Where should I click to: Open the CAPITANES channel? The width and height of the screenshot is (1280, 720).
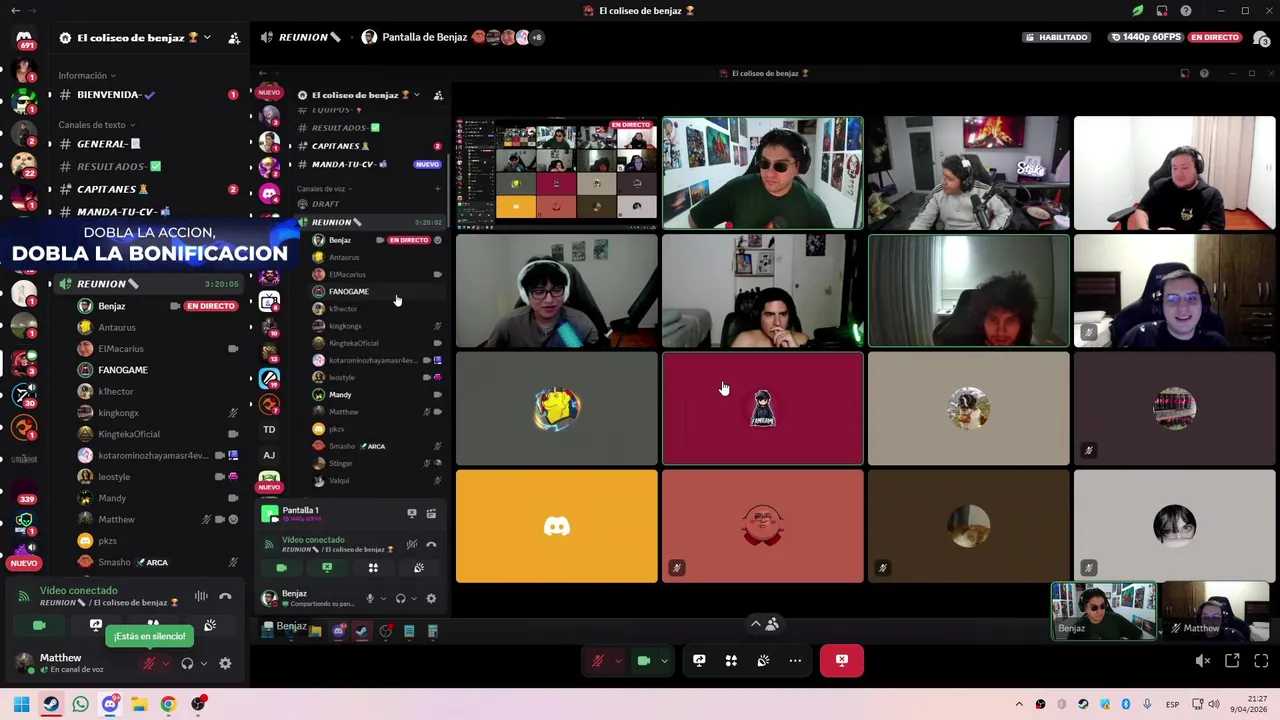pyautogui.click(x=148, y=189)
